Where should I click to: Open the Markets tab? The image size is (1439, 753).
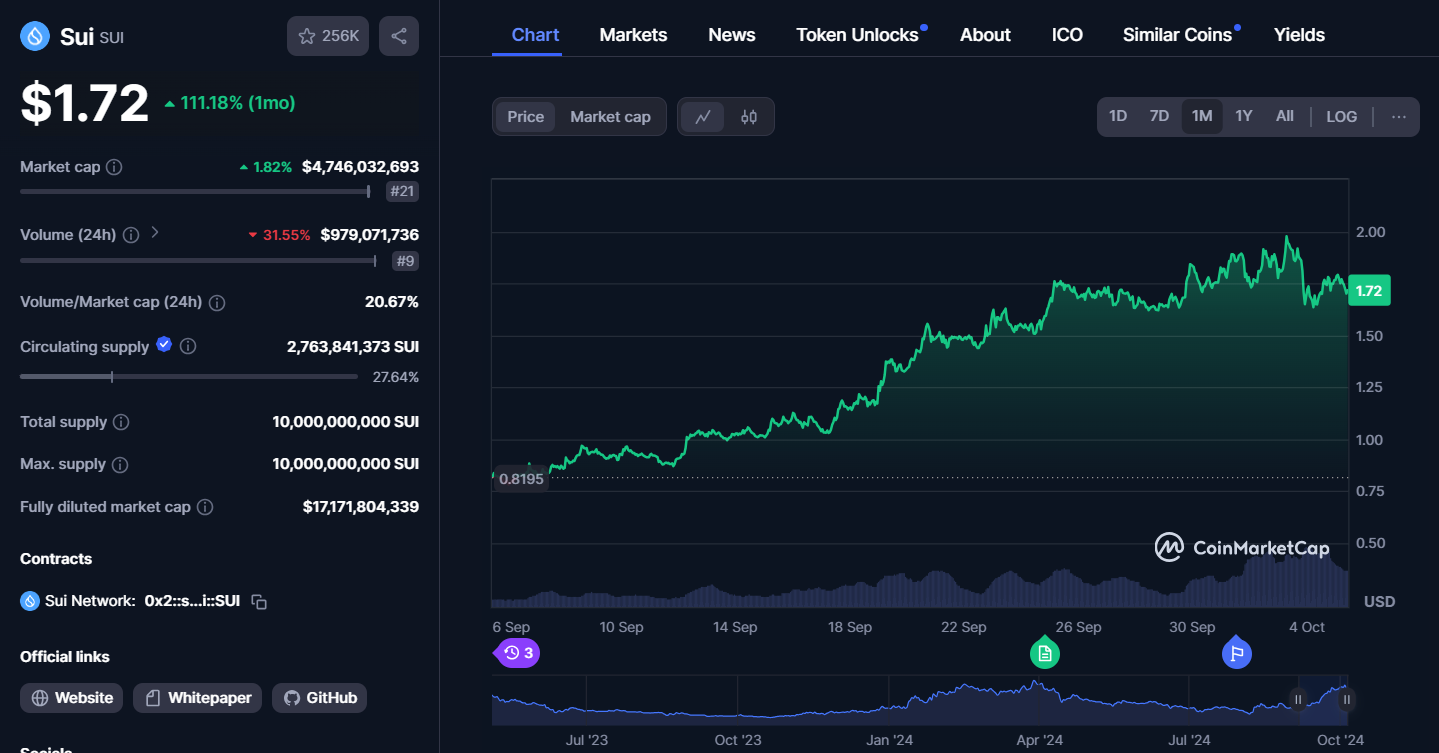point(633,35)
